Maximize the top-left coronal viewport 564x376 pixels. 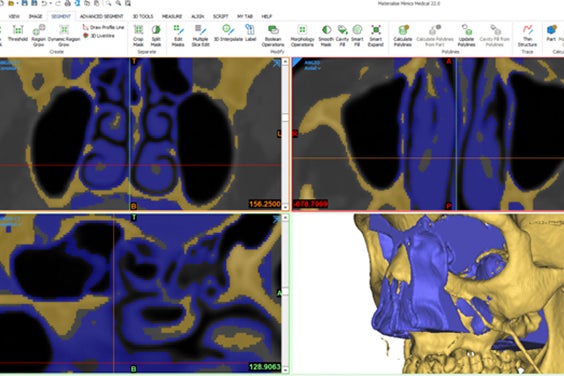point(276,64)
